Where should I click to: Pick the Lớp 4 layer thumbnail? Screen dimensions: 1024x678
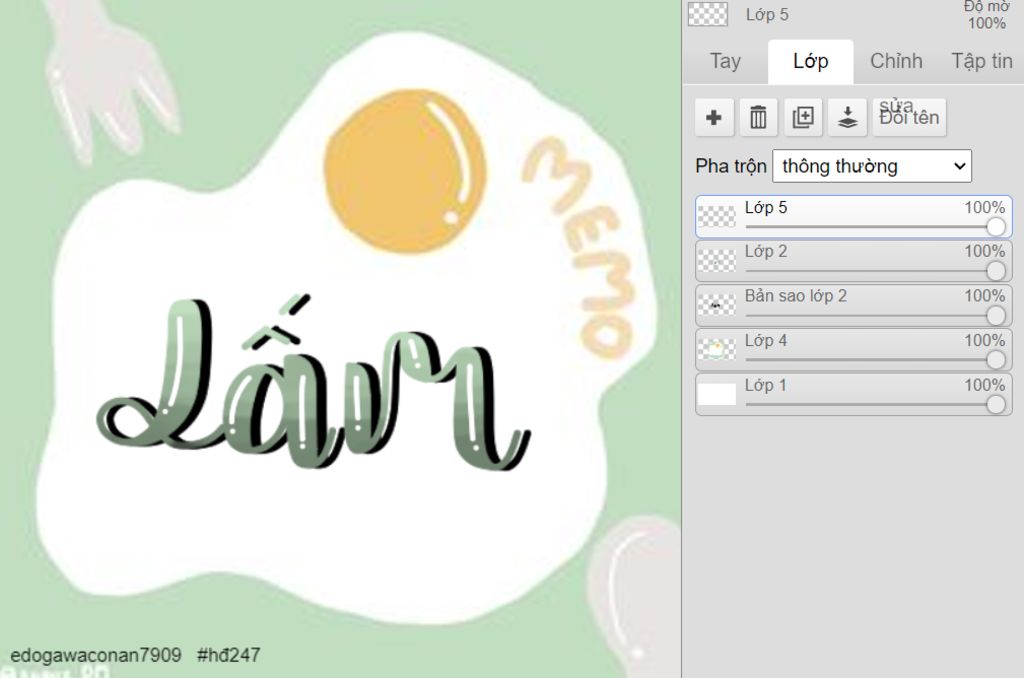click(716, 349)
